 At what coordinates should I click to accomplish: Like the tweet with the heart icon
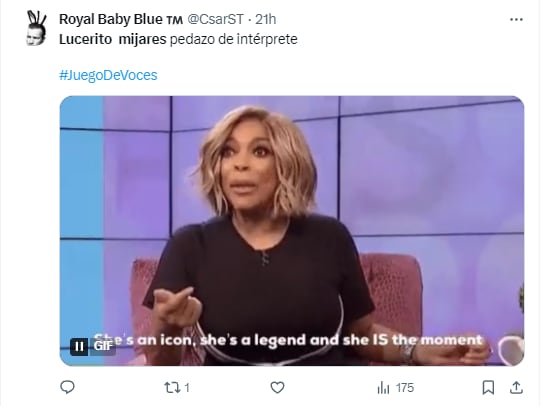tap(277, 388)
